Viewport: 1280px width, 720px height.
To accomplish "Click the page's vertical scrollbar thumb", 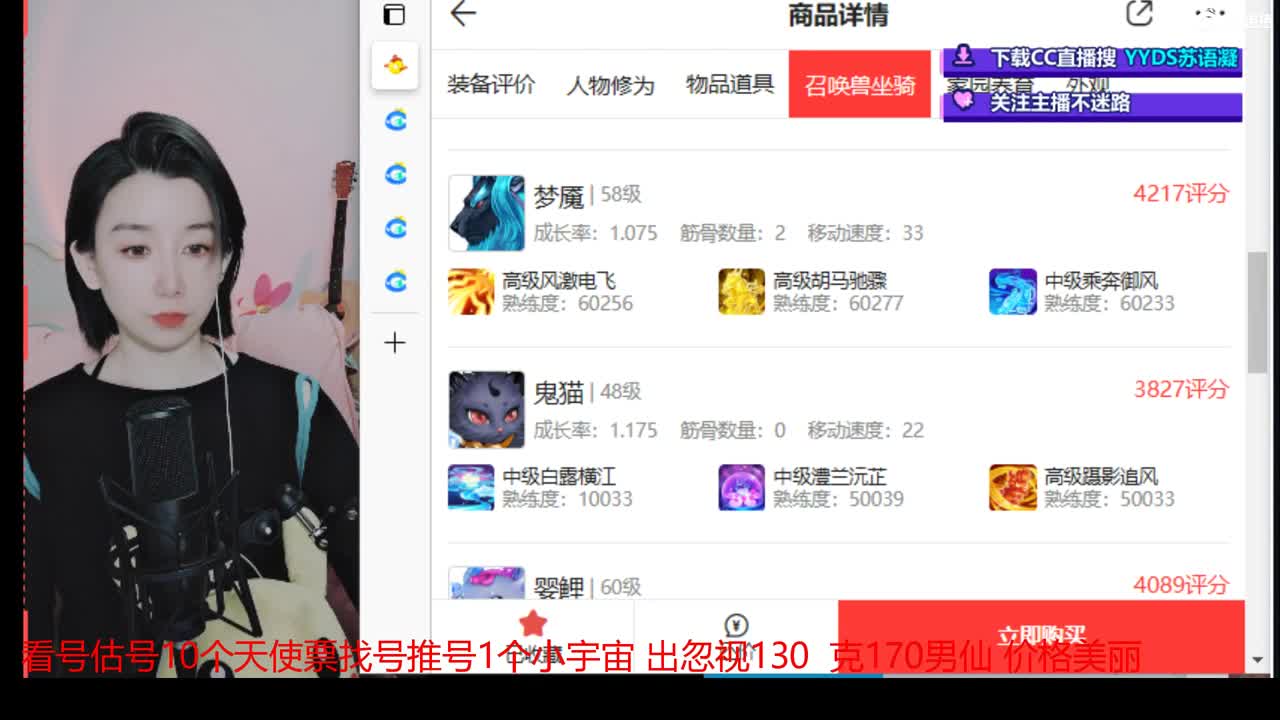I will 1258,312.
